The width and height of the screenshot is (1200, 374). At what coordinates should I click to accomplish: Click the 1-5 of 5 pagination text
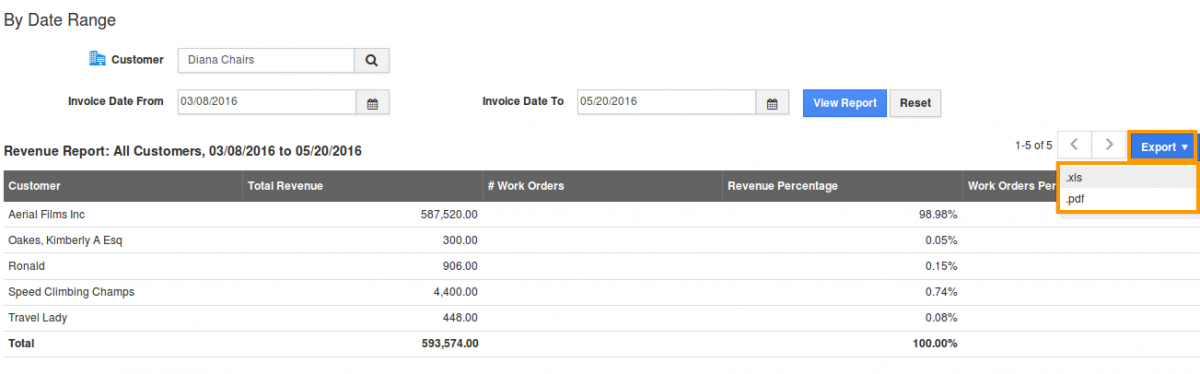click(x=1033, y=145)
